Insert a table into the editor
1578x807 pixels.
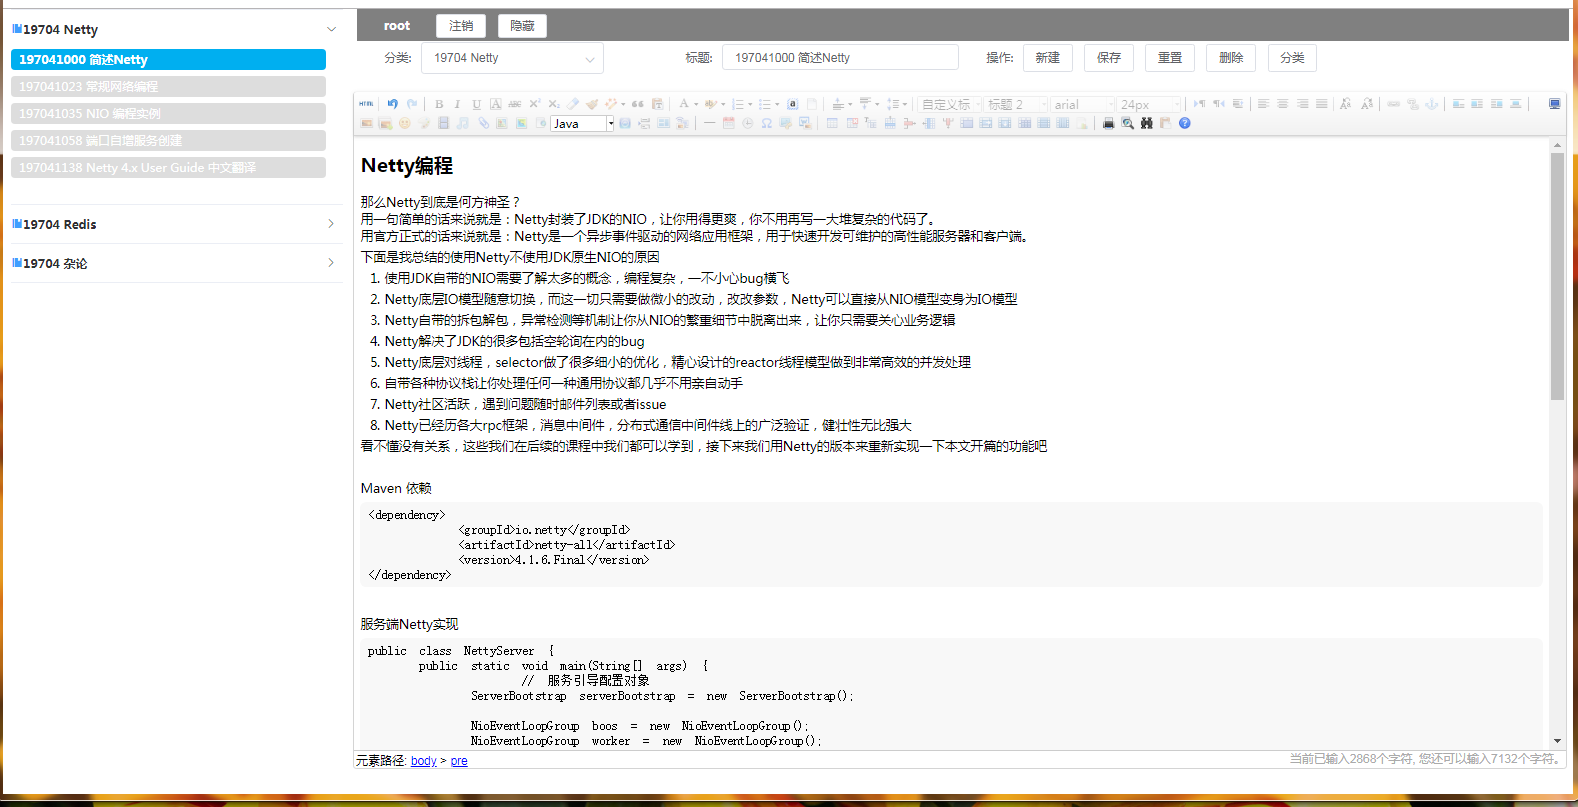click(831, 123)
